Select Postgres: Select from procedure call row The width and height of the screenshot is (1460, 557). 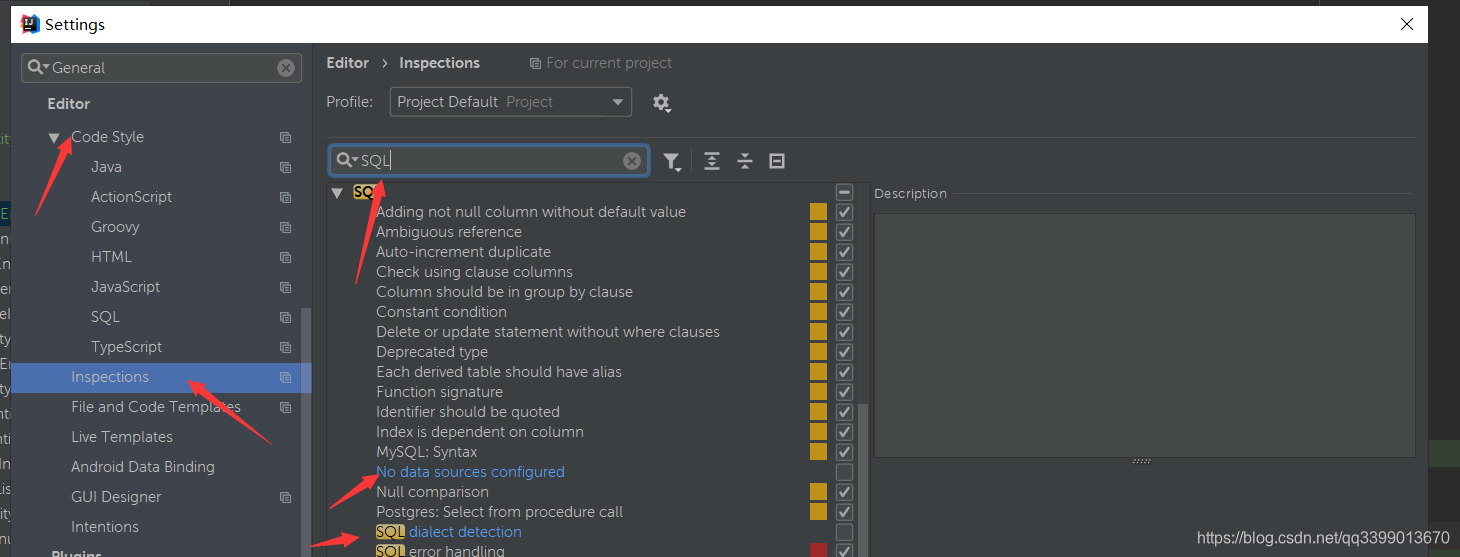coord(499,512)
